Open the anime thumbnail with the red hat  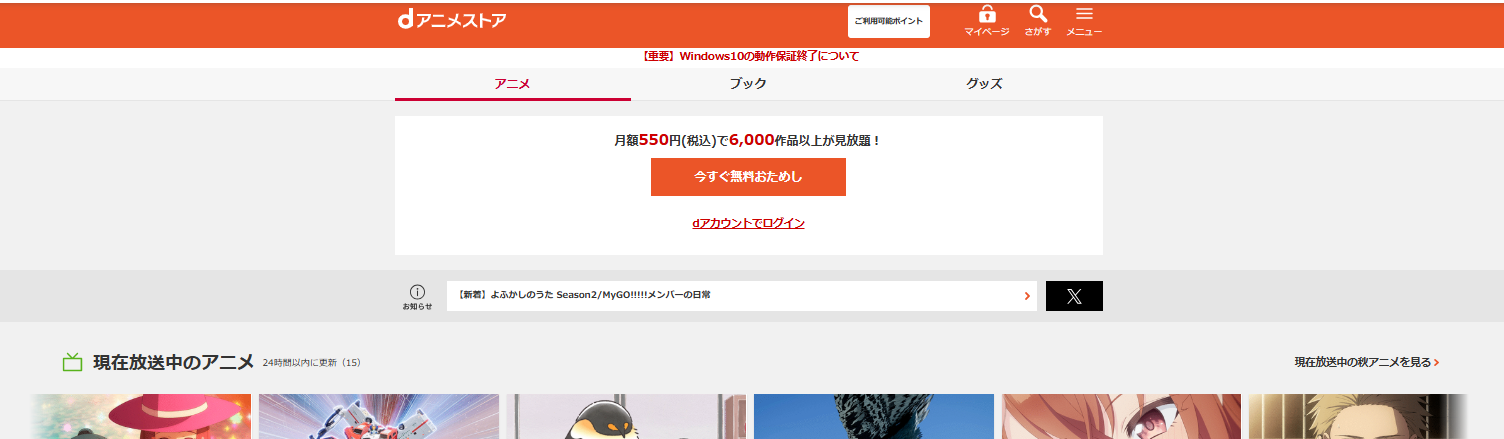coord(140,416)
